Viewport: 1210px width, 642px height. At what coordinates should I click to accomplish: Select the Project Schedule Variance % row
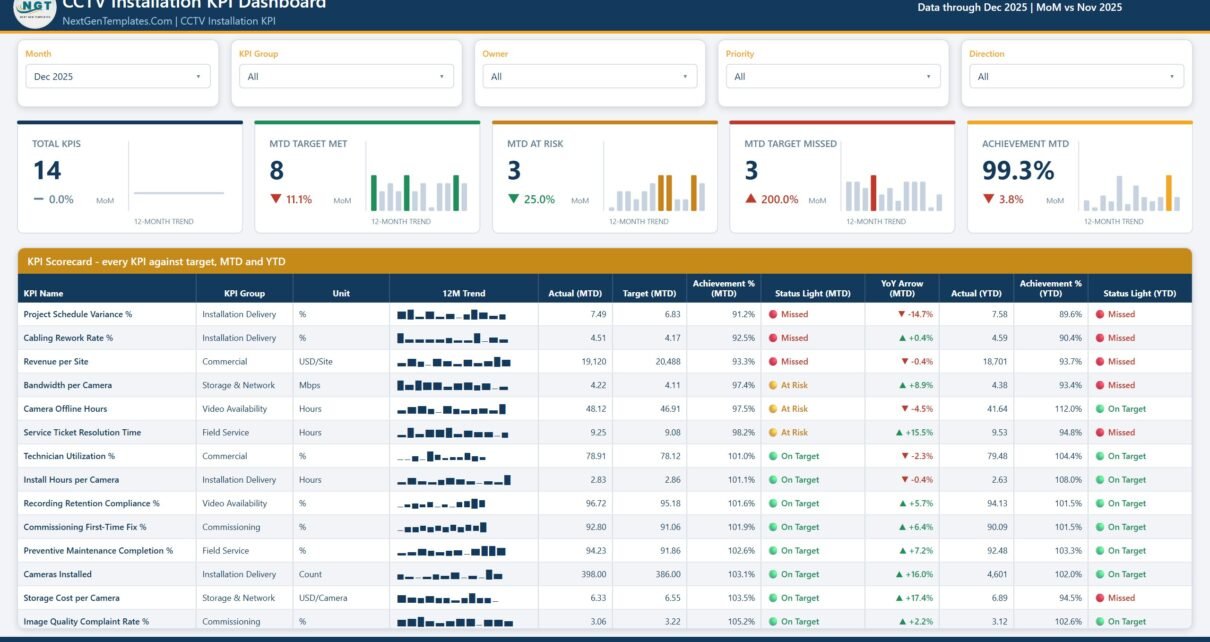click(x=605, y=314)
